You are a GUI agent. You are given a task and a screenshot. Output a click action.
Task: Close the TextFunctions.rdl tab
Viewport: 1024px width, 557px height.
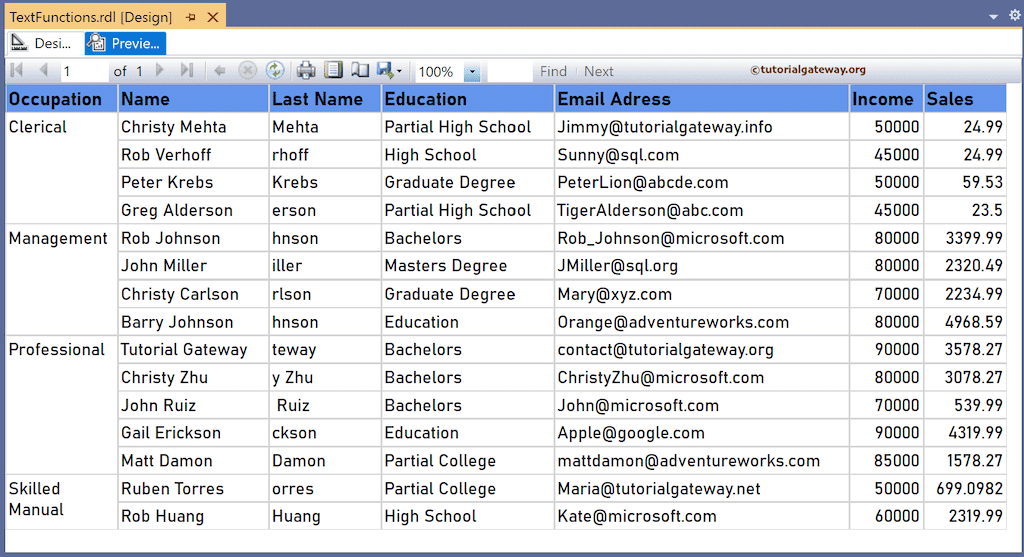[x=213, y=17]
